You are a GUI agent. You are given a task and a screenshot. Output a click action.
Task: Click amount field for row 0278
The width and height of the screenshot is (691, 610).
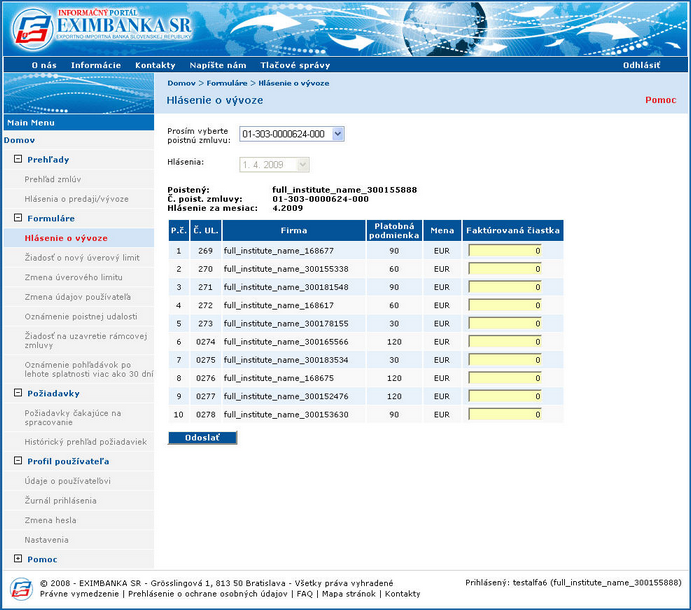[505, 415]
